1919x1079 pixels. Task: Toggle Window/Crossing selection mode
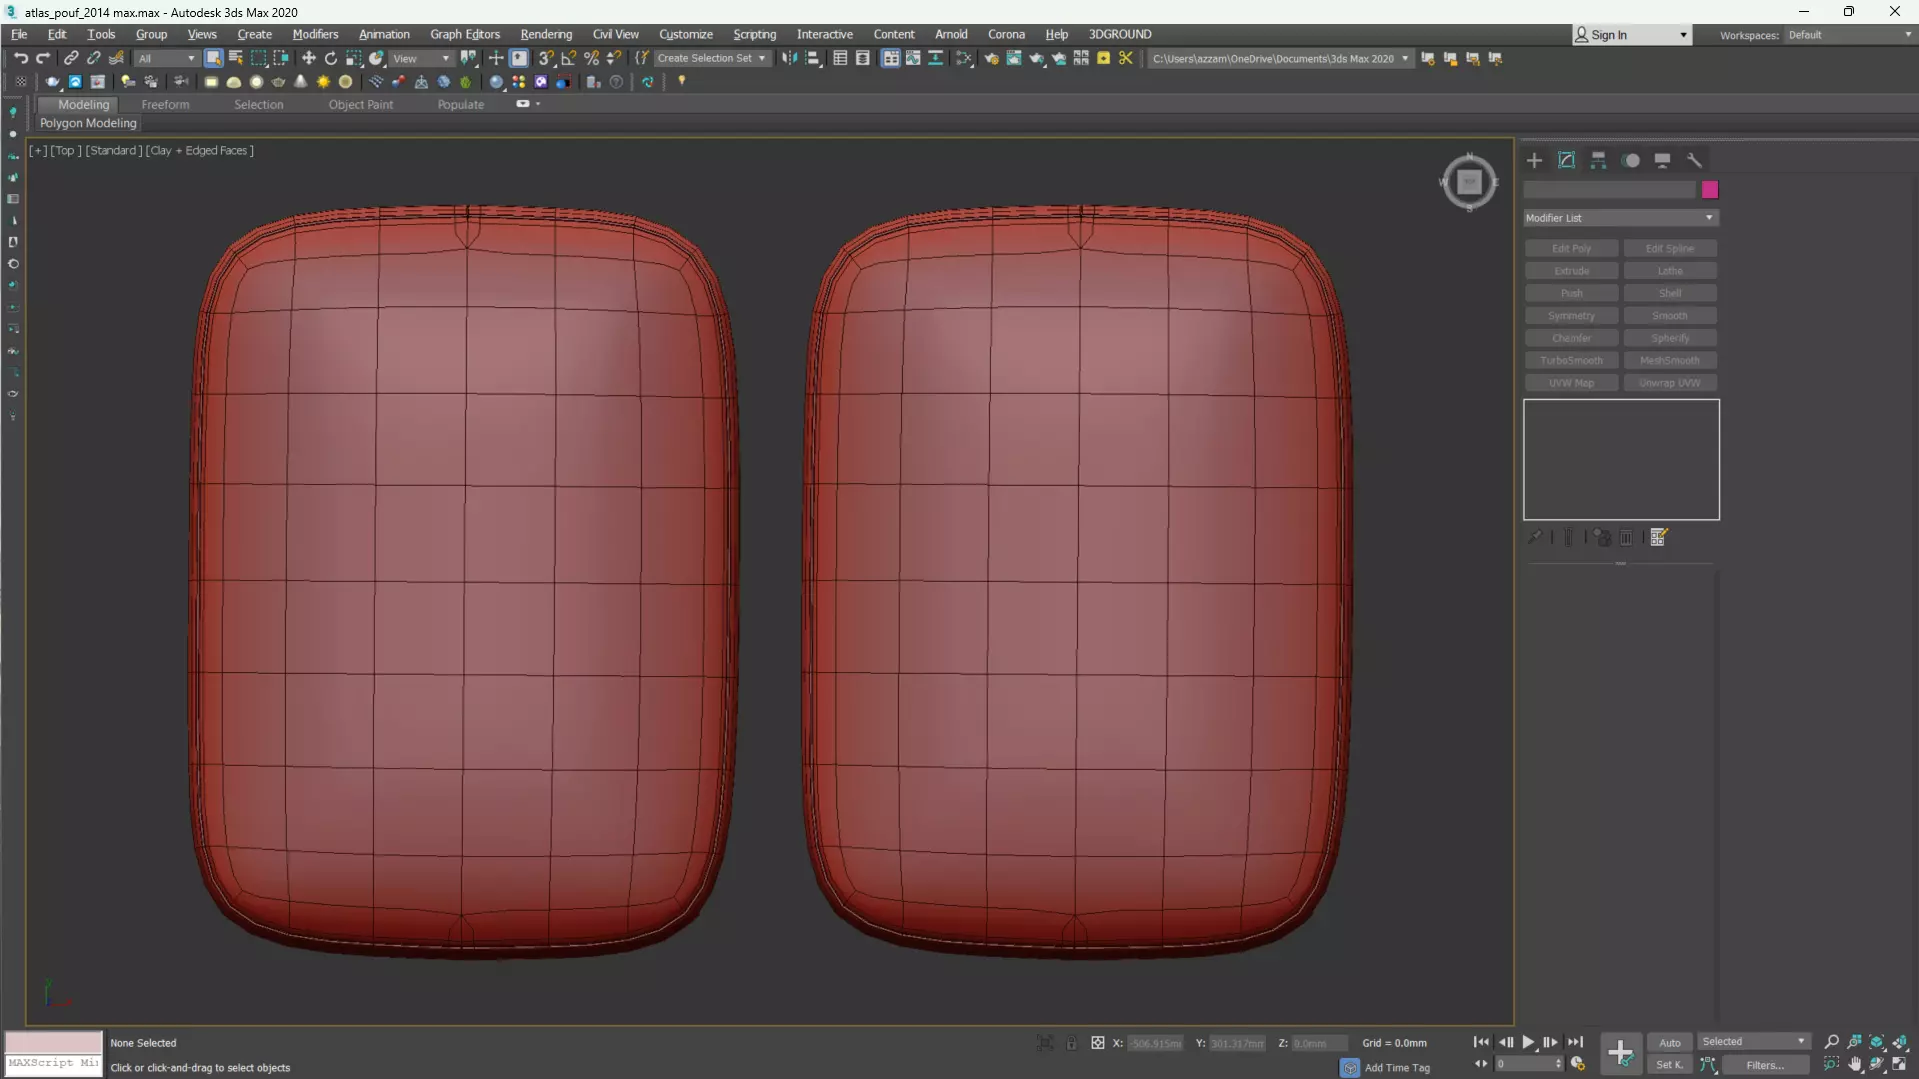coord(281,58)
